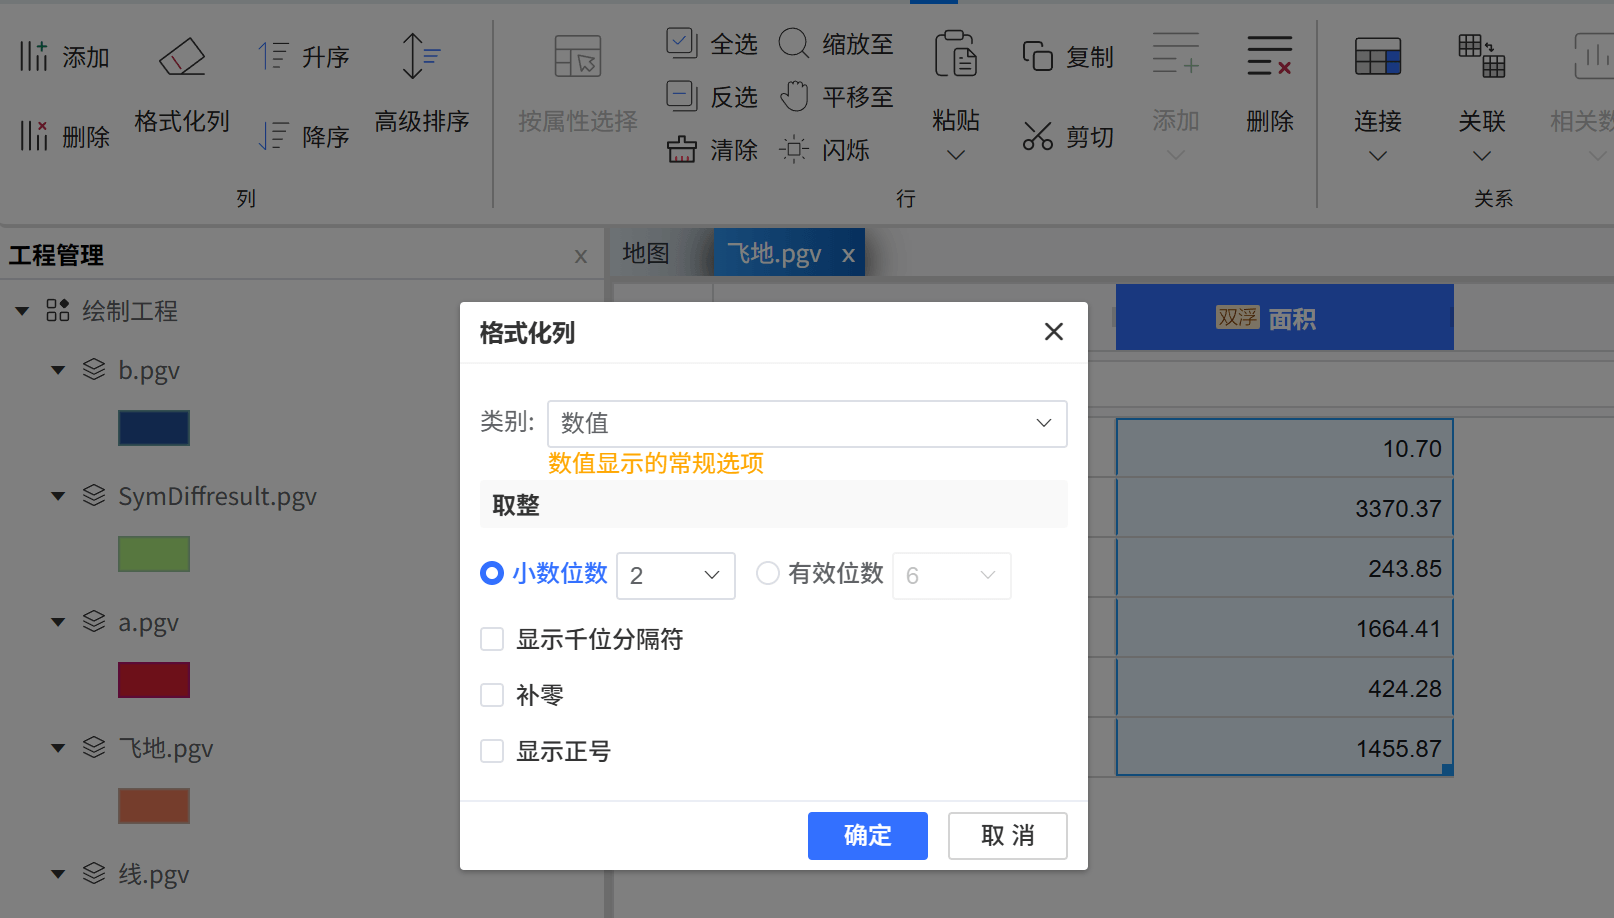Open 高级排序 advanced sort tool
Screen dimensions: 1614x918
[421, 57]
